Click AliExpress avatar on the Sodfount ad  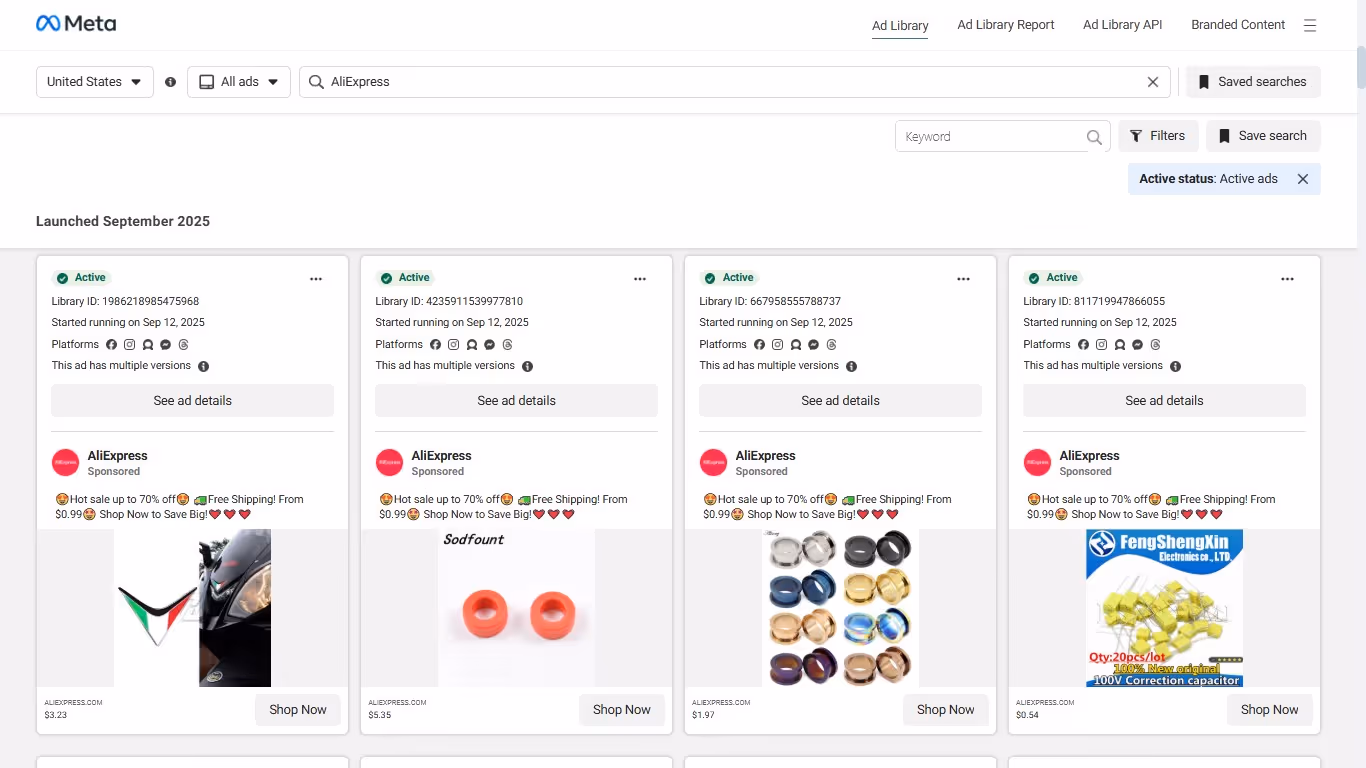coord(389,462)
